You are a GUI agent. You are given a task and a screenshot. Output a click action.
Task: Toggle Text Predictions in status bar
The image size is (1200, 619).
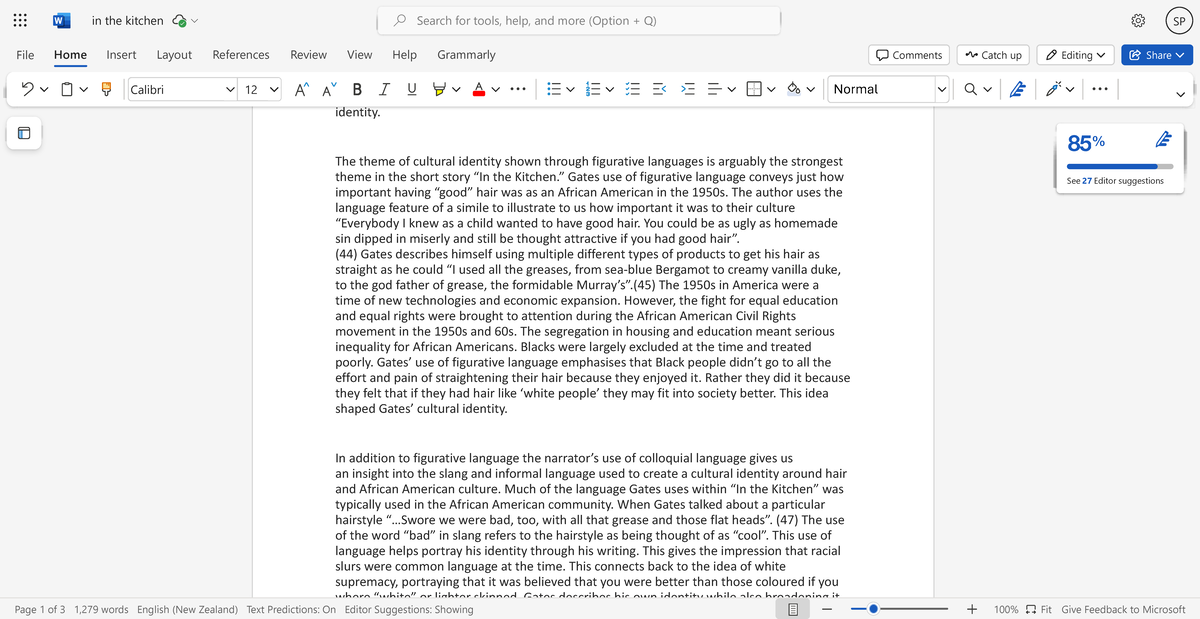pyautogui.click(x=291, y=609)
